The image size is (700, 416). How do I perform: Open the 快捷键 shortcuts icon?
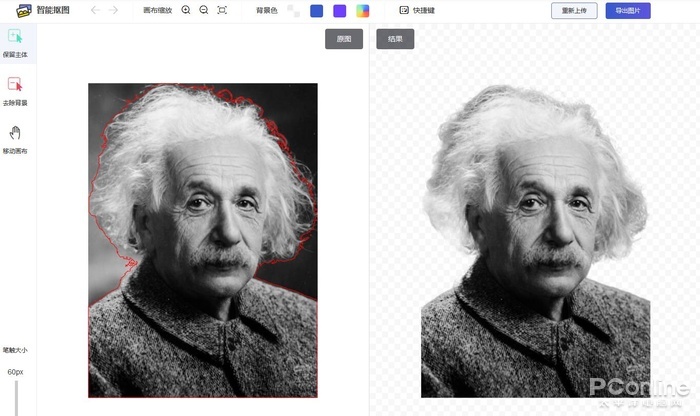[x=404, y=11]
